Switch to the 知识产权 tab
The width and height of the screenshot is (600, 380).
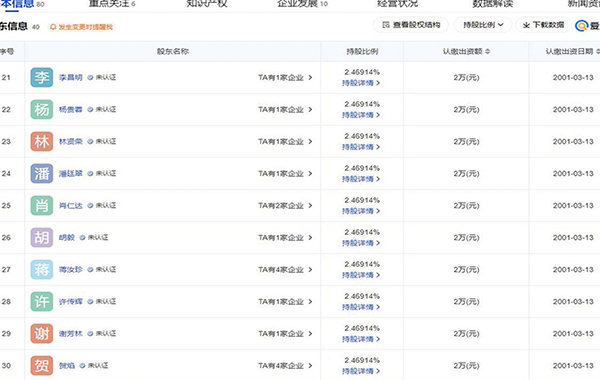pos(207,4)
